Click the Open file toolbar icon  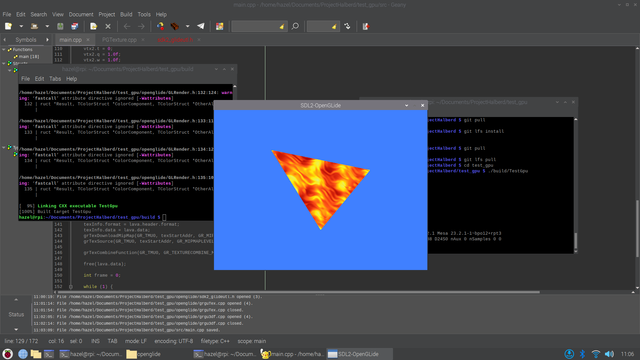click(34, 26)
